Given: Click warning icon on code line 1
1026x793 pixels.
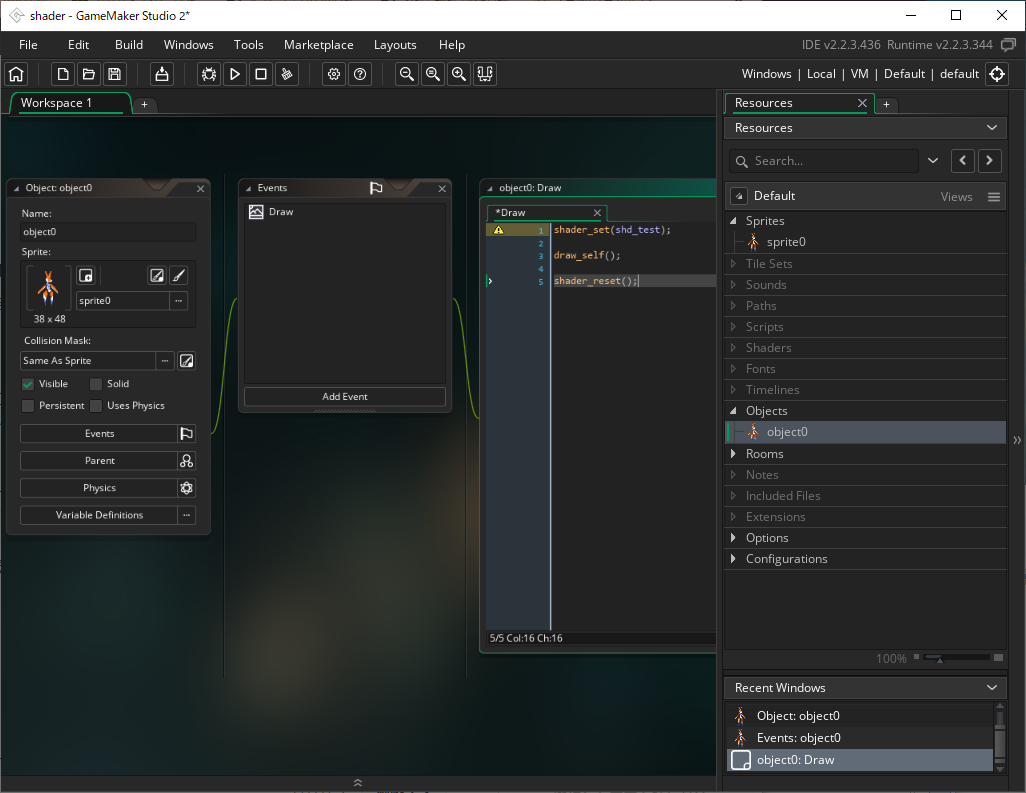Looking at the screenshot, I should coord(499,230).
